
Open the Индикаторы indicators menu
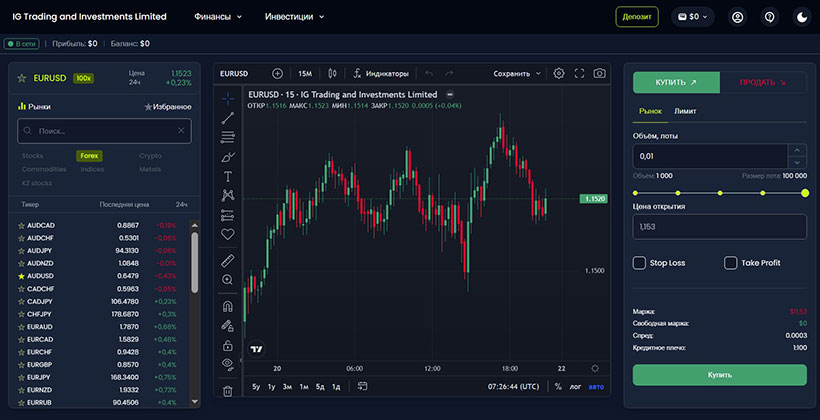381,74
